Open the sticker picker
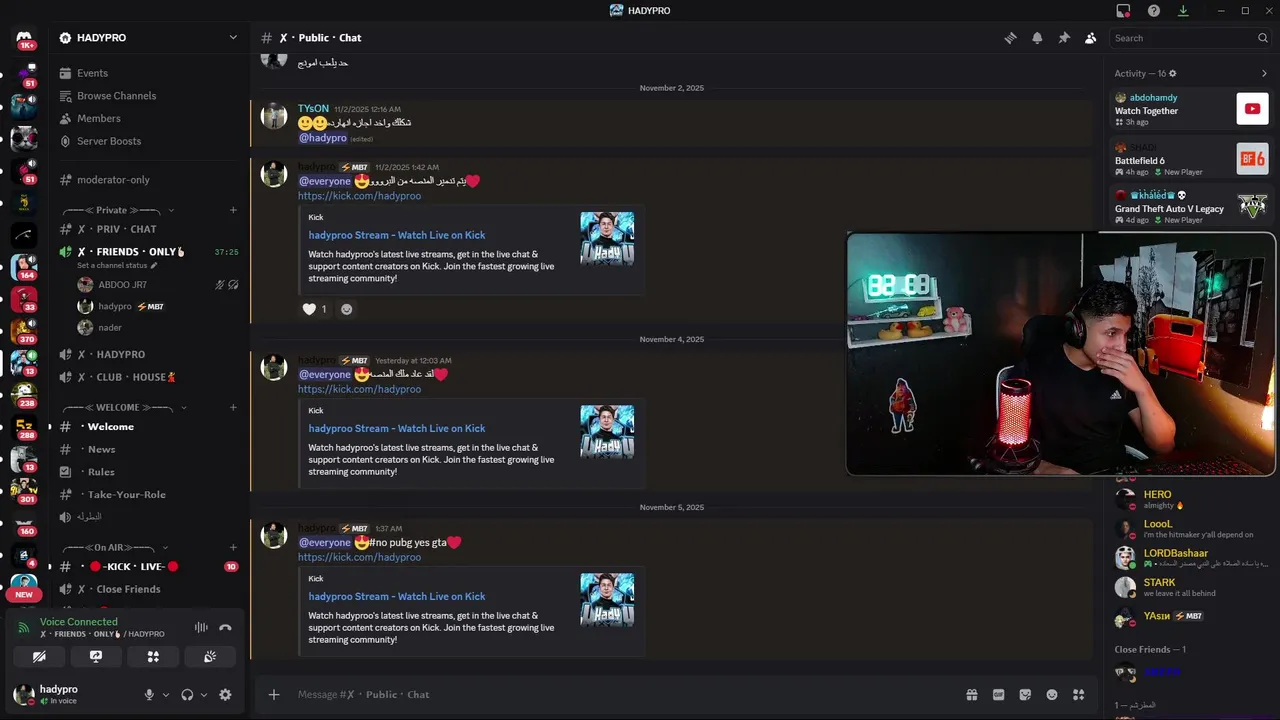Image resolution: width=1280 pixels, height=720 pixels. (1025, 694)
